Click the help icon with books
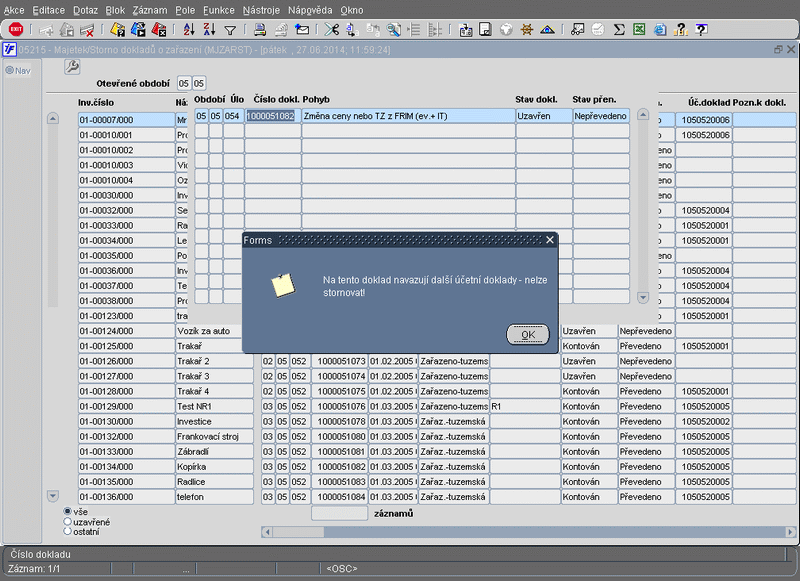Viewport: 800px width, 581px height. coord(681,30)
